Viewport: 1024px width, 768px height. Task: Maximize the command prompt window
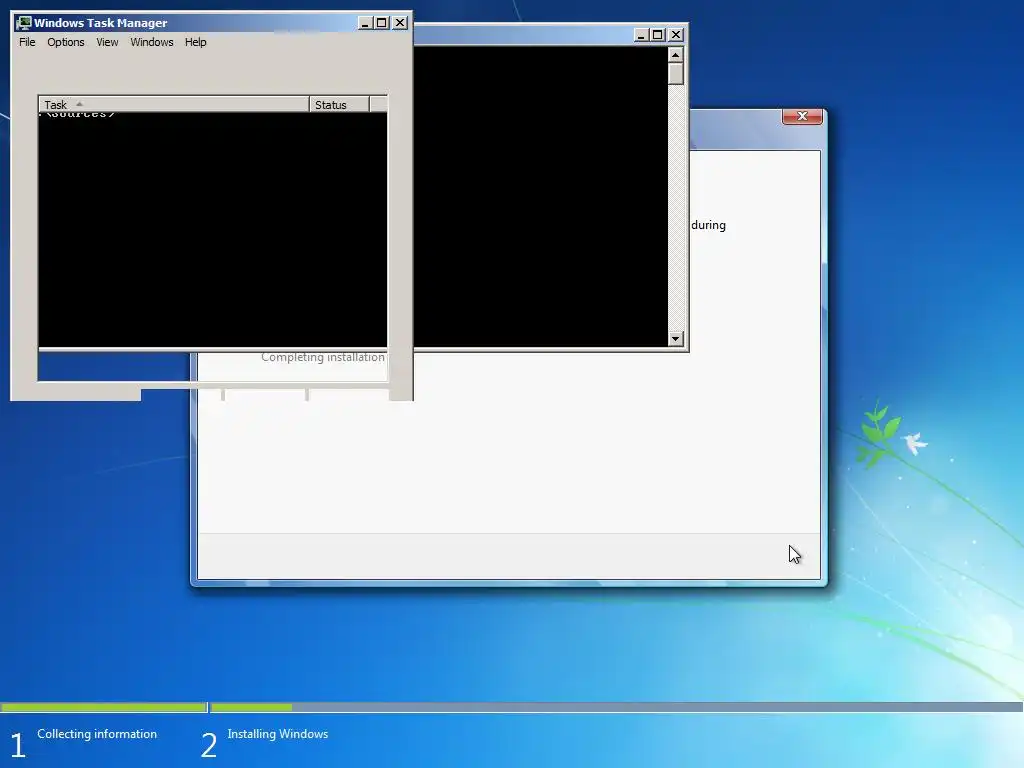point(658,35)
